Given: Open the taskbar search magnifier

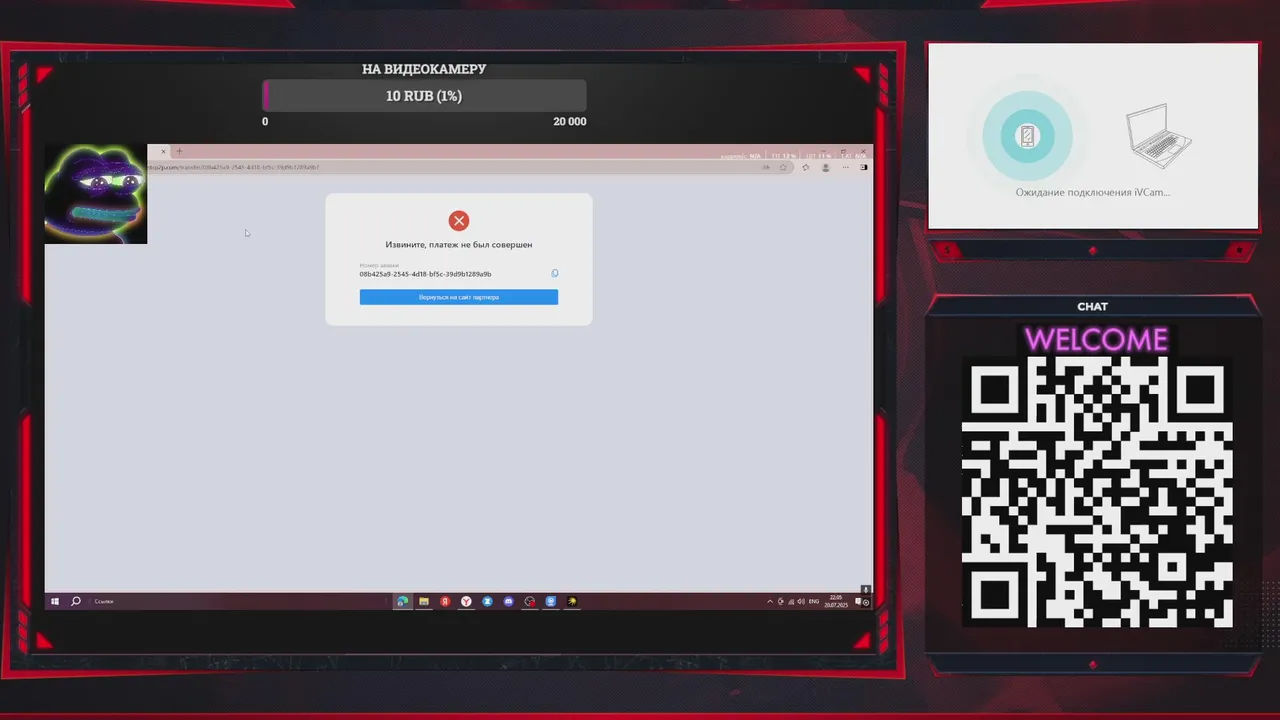Looking at the screenshot, I should click(x=75, y=601).
